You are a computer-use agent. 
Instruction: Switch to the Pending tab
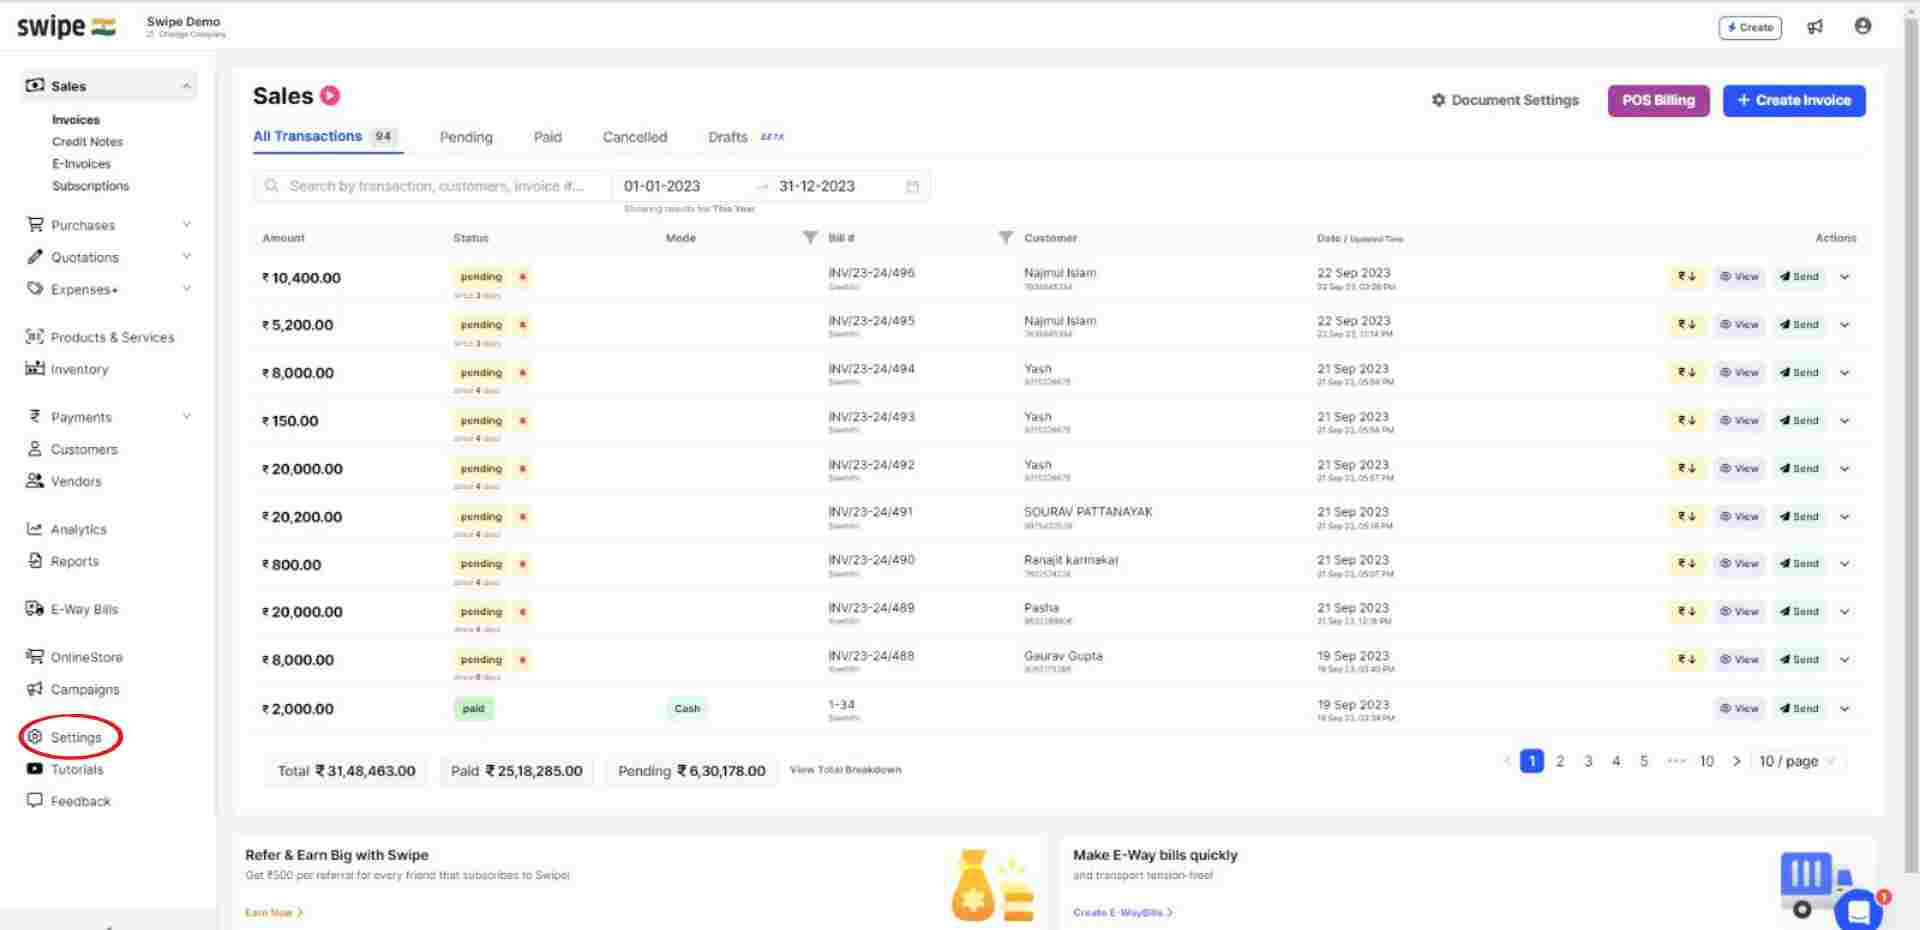(x=466, y=138)
